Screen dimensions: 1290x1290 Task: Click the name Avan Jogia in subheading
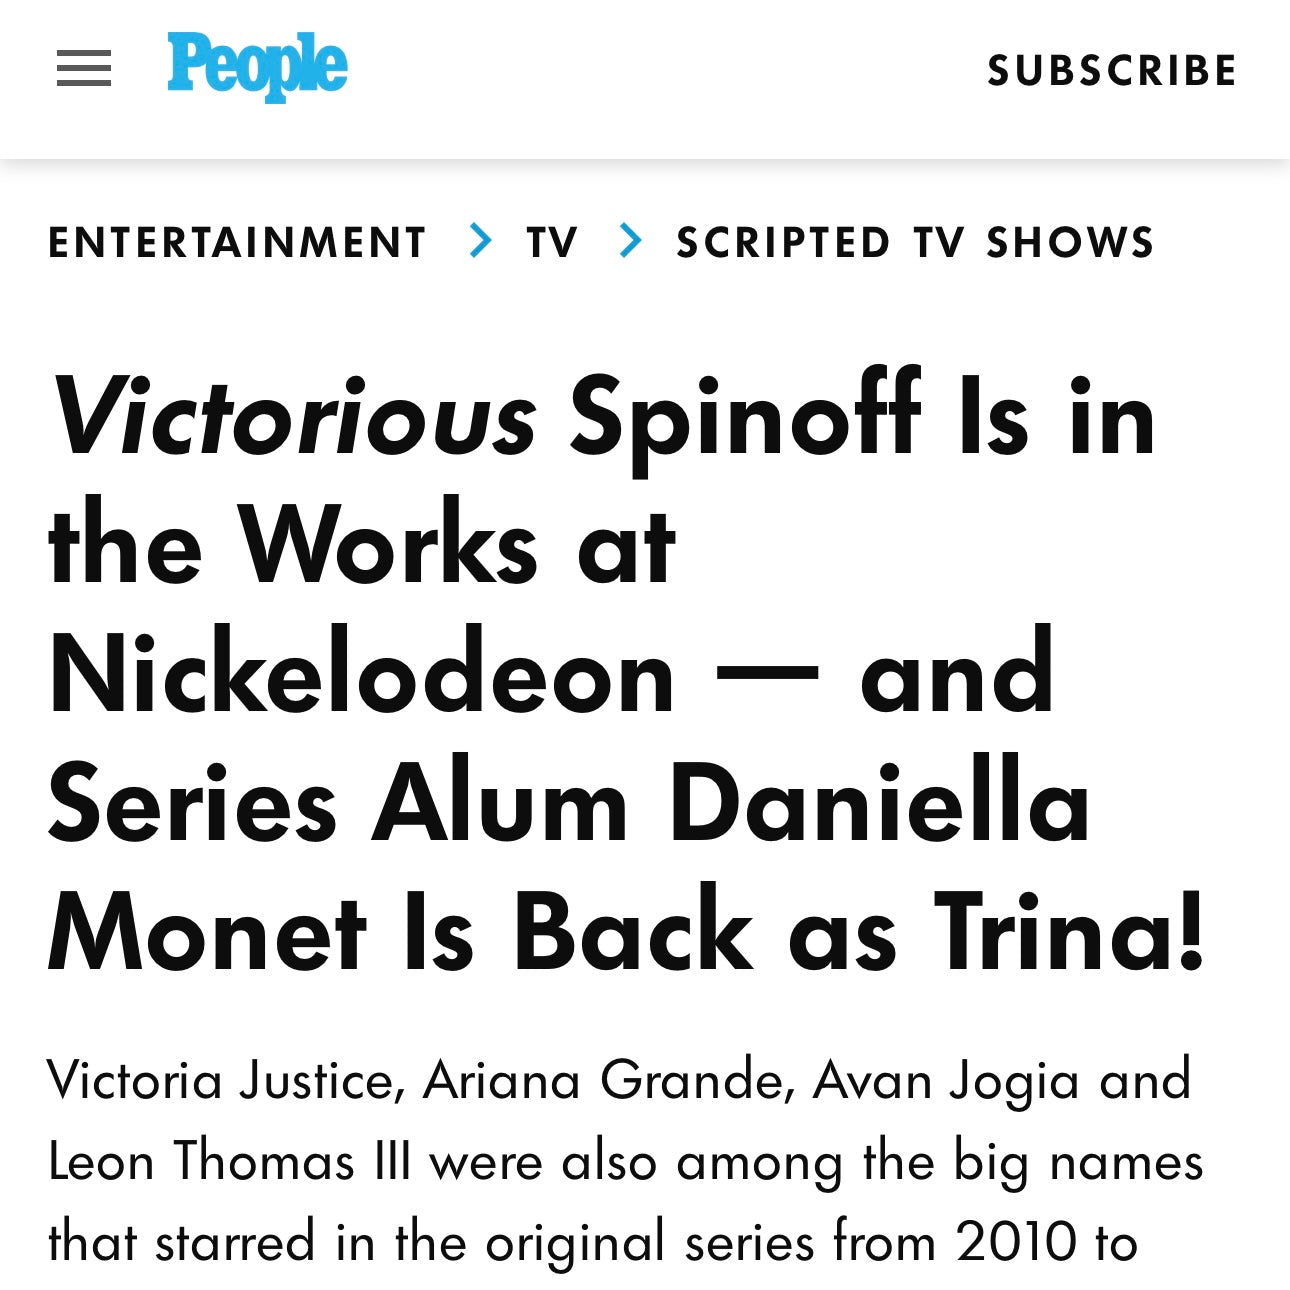tap(947, 1081)
